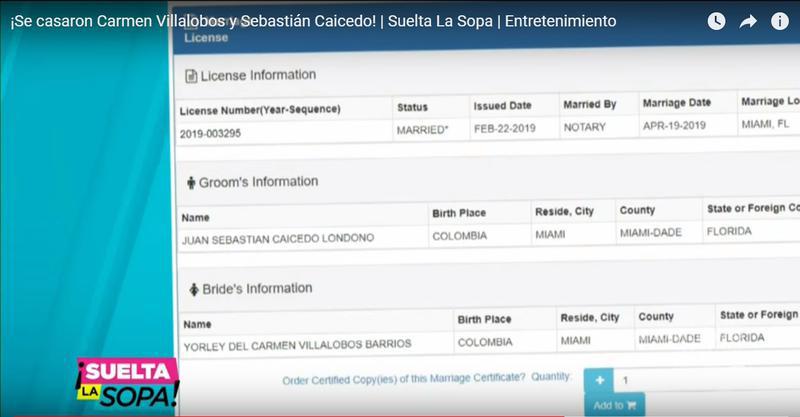Click the Marriage Date column header
800x417 pixels.
click(677, 103)
